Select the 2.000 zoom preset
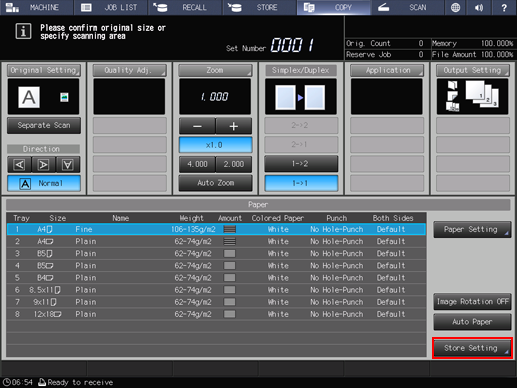Screen dimensions: 517x388 coord(234,164)
